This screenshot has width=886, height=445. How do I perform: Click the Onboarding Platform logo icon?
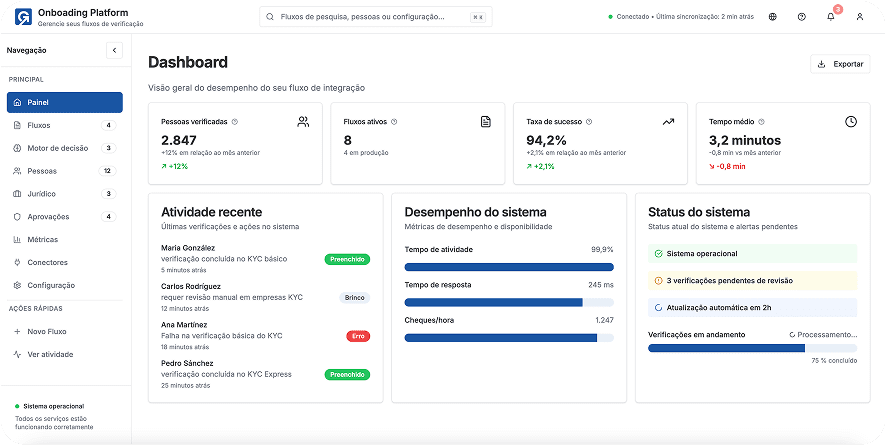21,17
